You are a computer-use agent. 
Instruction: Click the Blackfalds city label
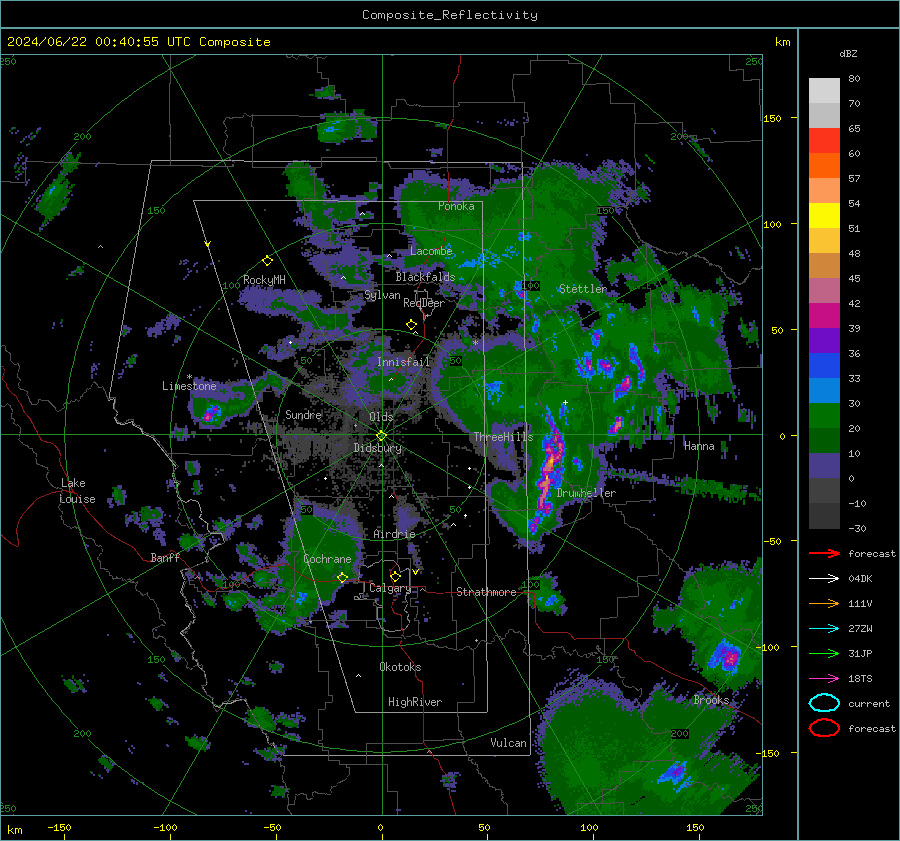pyautogui.click(x=425, y=277)
